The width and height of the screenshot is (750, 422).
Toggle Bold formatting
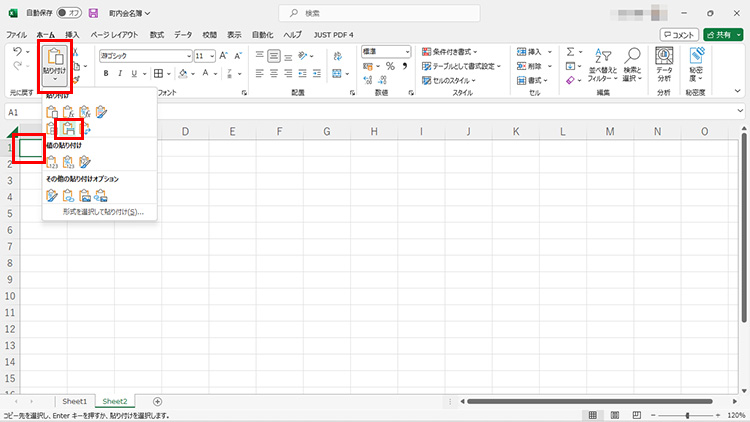[x=105, y=73]
